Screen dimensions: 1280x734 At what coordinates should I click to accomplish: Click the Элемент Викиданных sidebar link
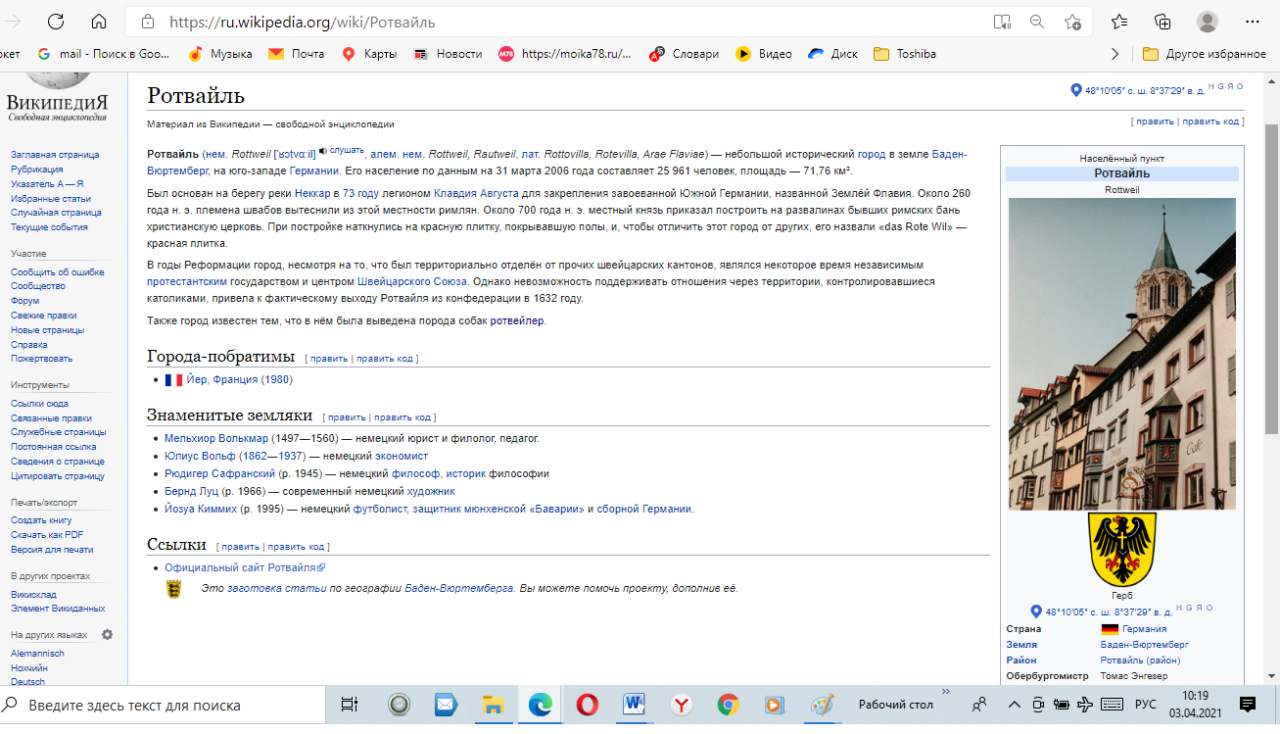58,609
